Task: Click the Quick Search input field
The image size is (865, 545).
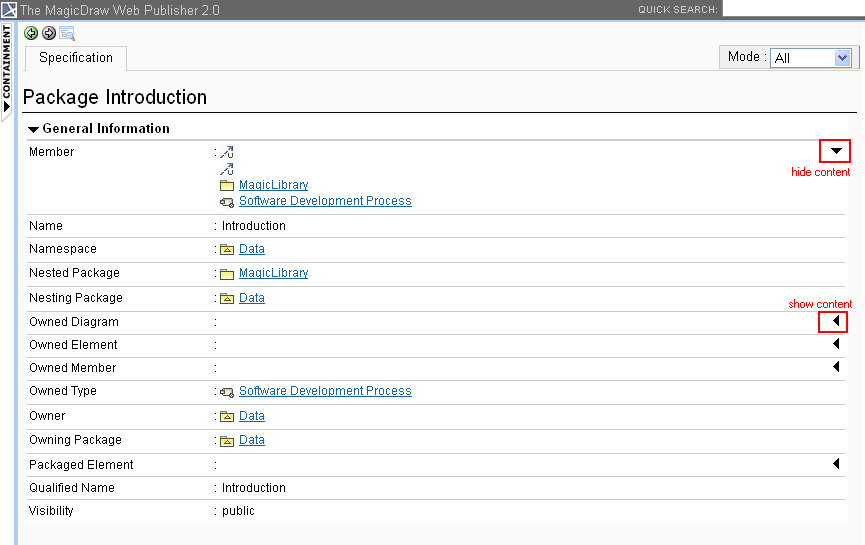Action: coord(792,9)
